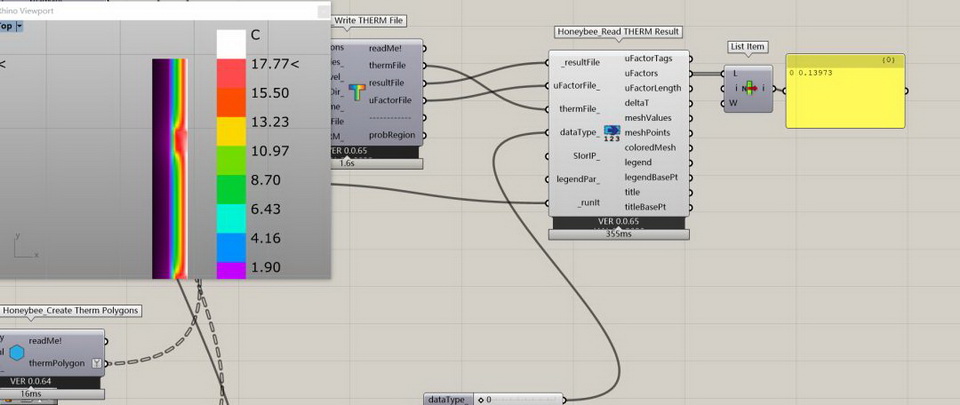The height and width of the screenshot is (405, 960).
Task: Open the viewport Top view dropdown
Action: pos(18,27)
